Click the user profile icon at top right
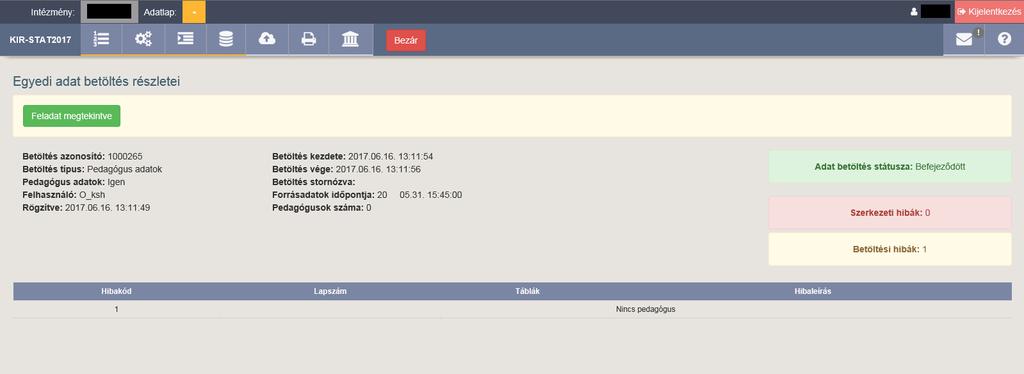Viewport: 1024px width, 374px height. coord(914,12)
